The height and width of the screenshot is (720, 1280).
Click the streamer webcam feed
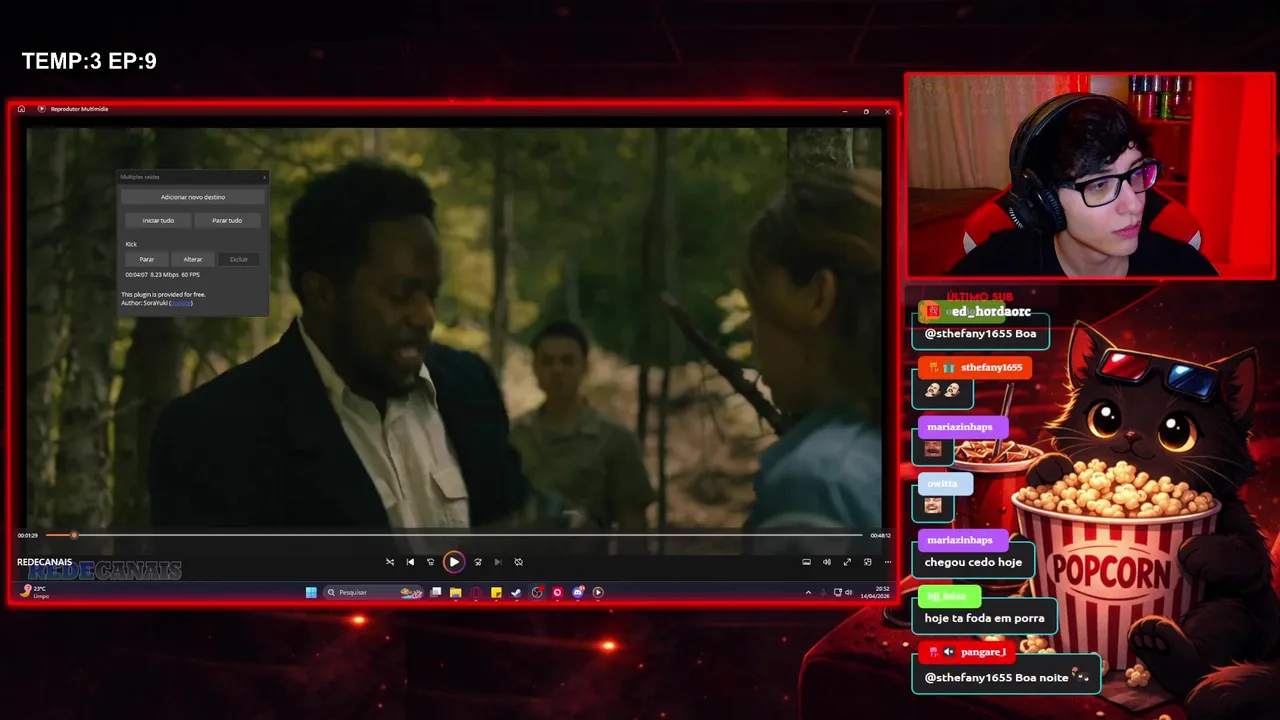coord(1090,176)
